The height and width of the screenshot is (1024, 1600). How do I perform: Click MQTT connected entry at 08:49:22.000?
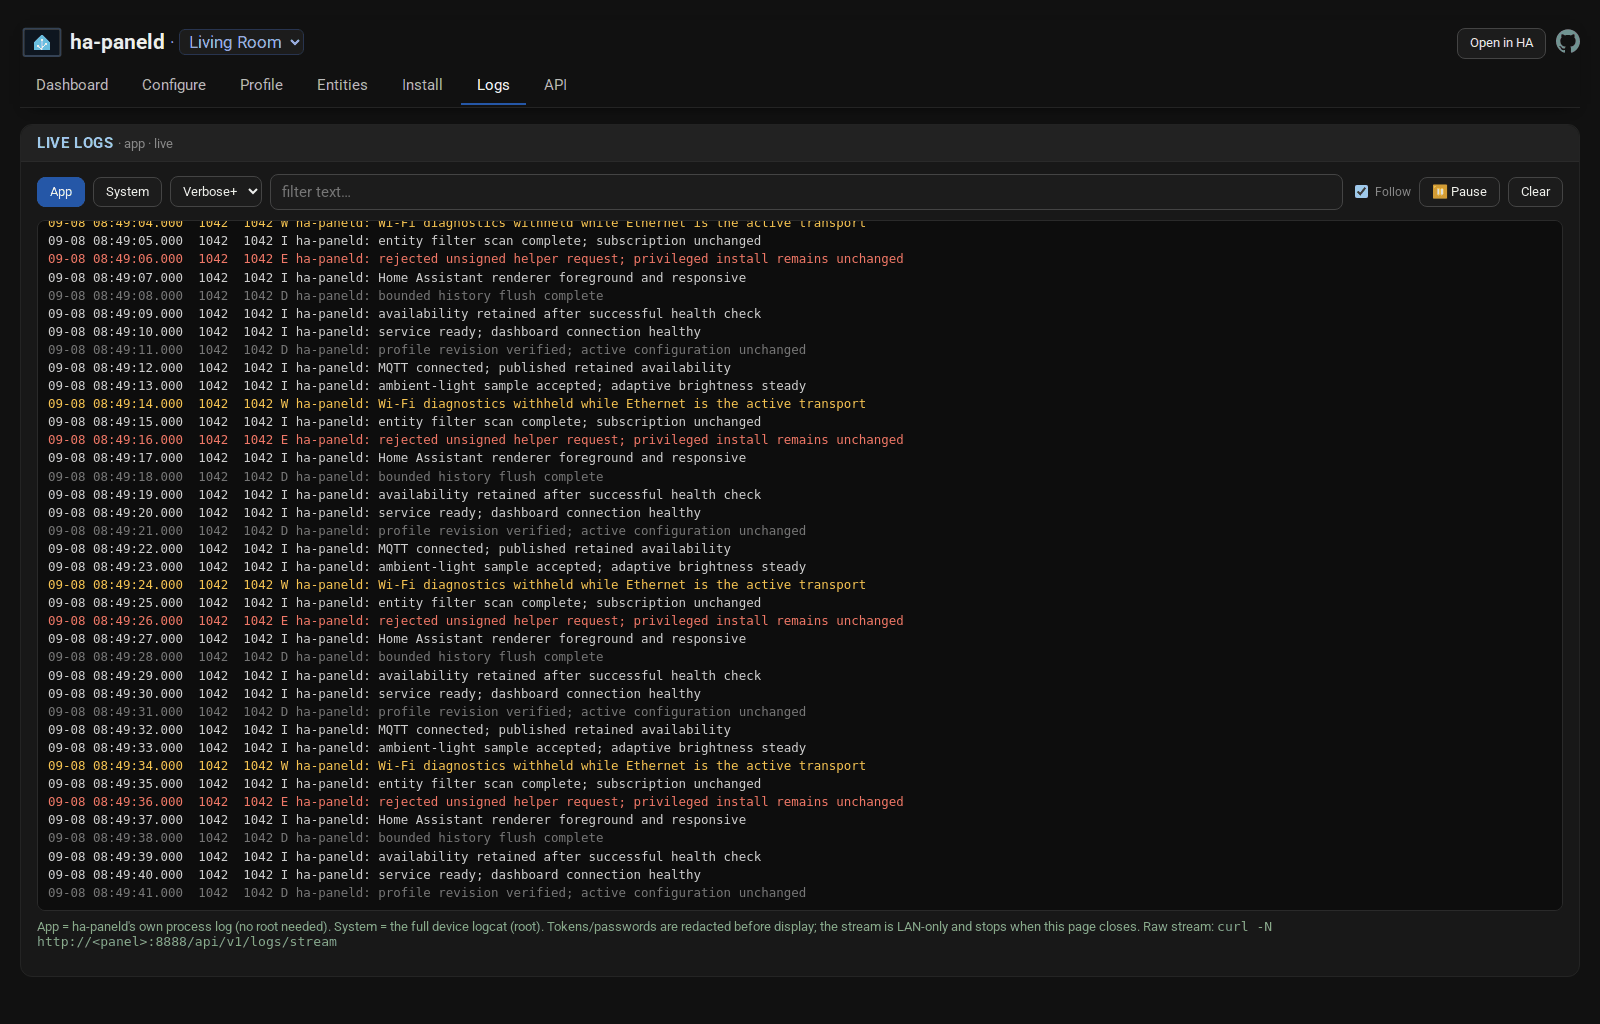click(389, 549)
